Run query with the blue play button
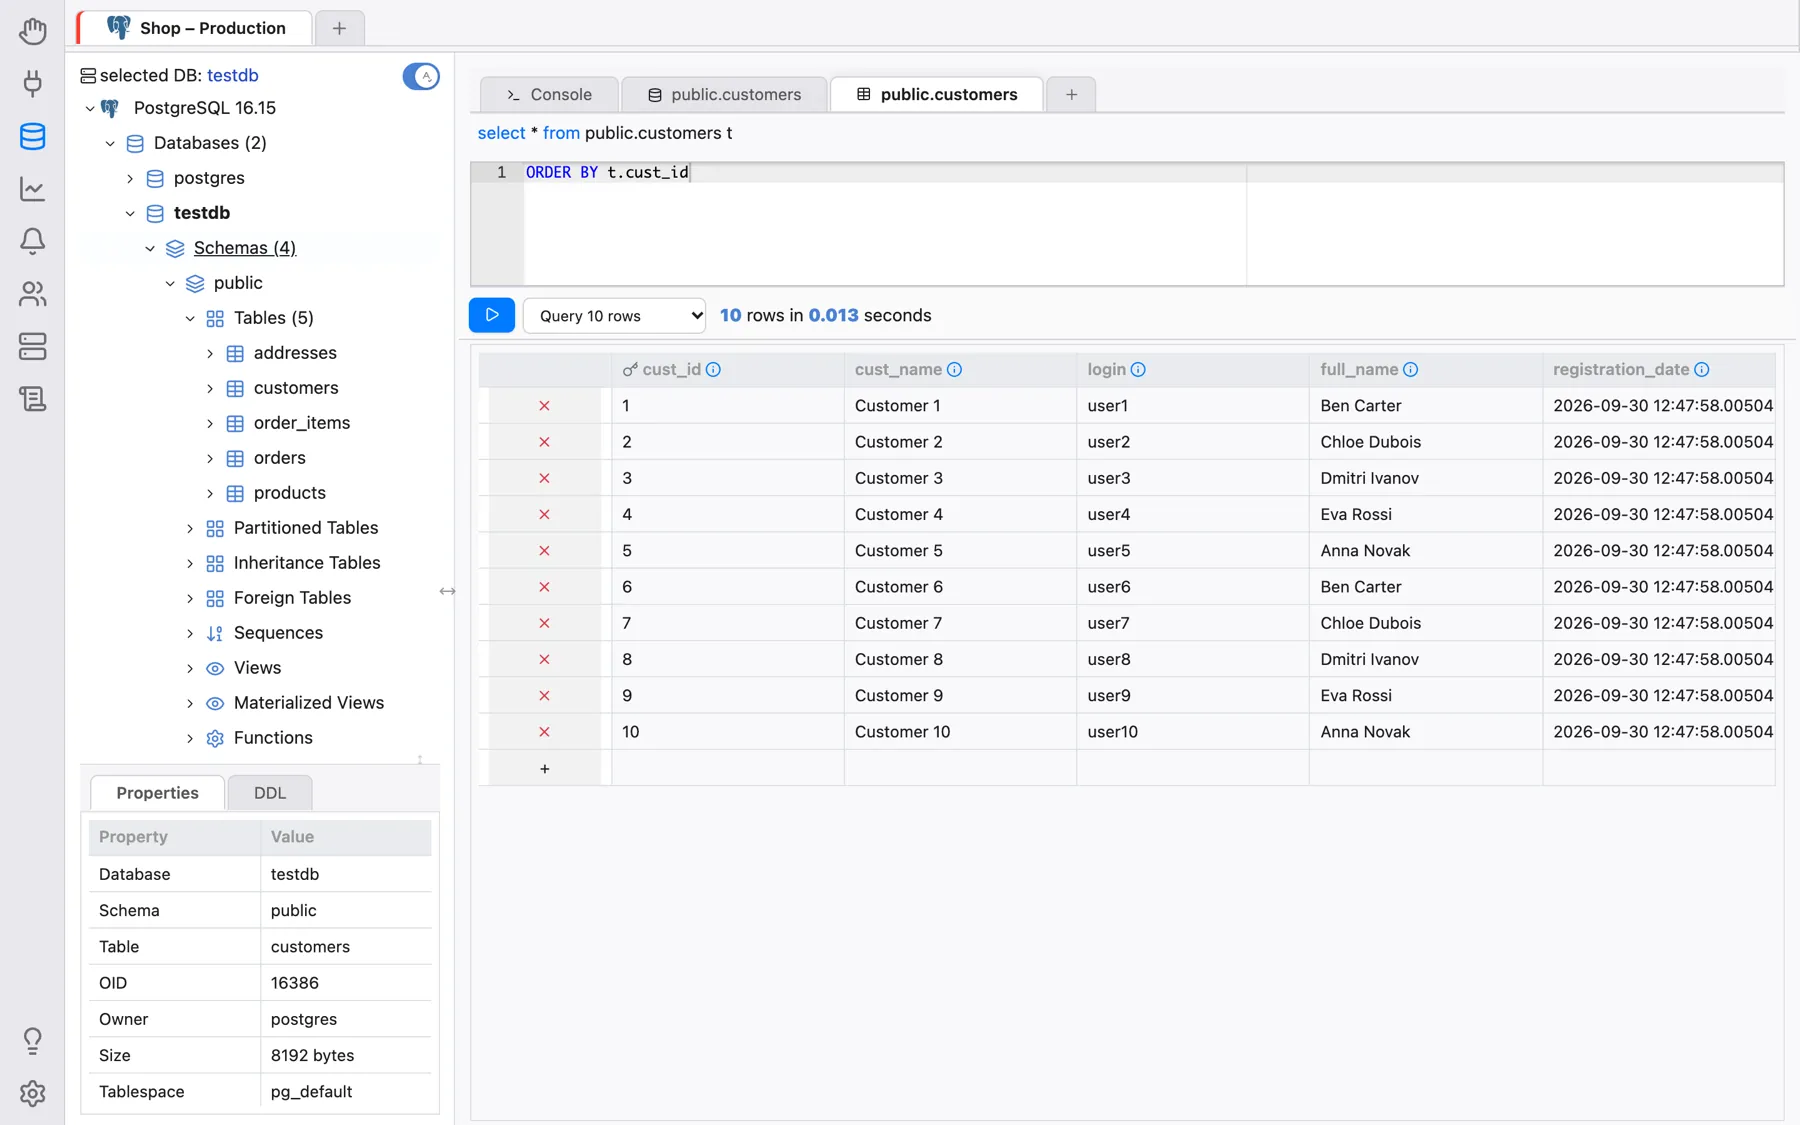1800x1125 pixels. click(492, 315)
